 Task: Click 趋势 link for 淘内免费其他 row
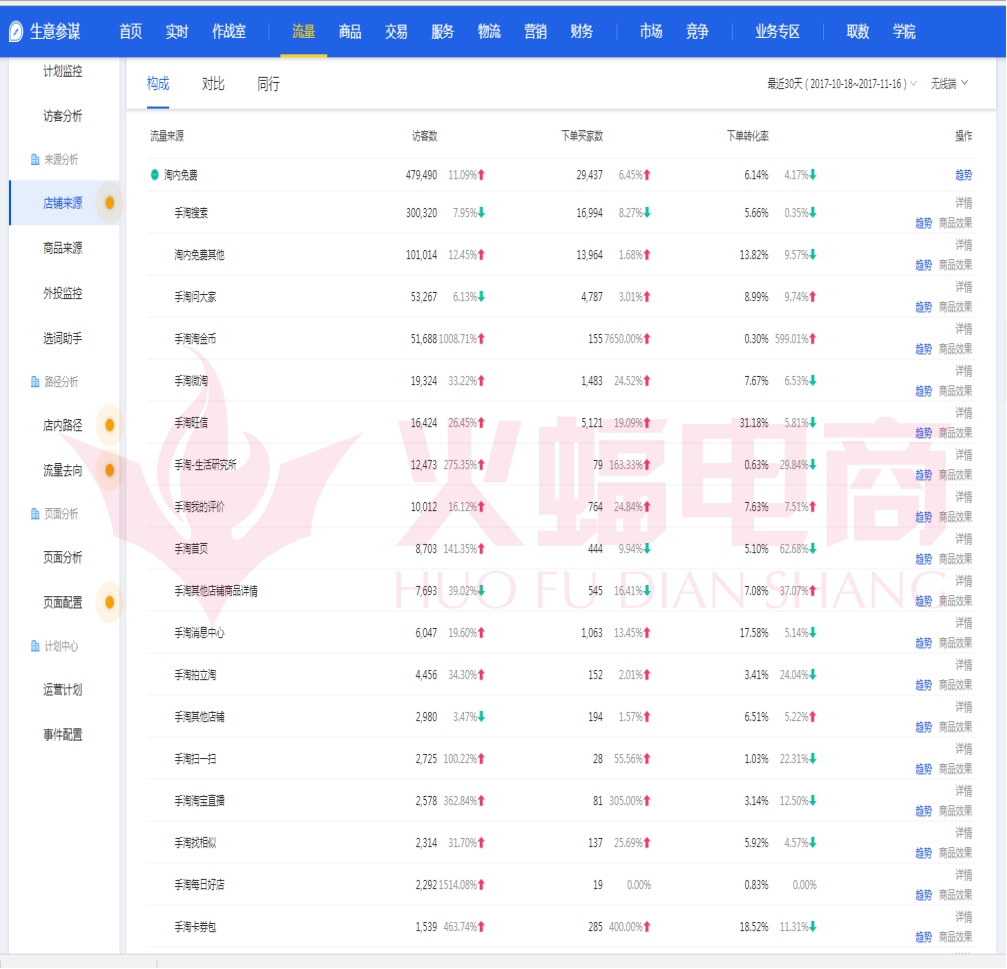[924, 265]
